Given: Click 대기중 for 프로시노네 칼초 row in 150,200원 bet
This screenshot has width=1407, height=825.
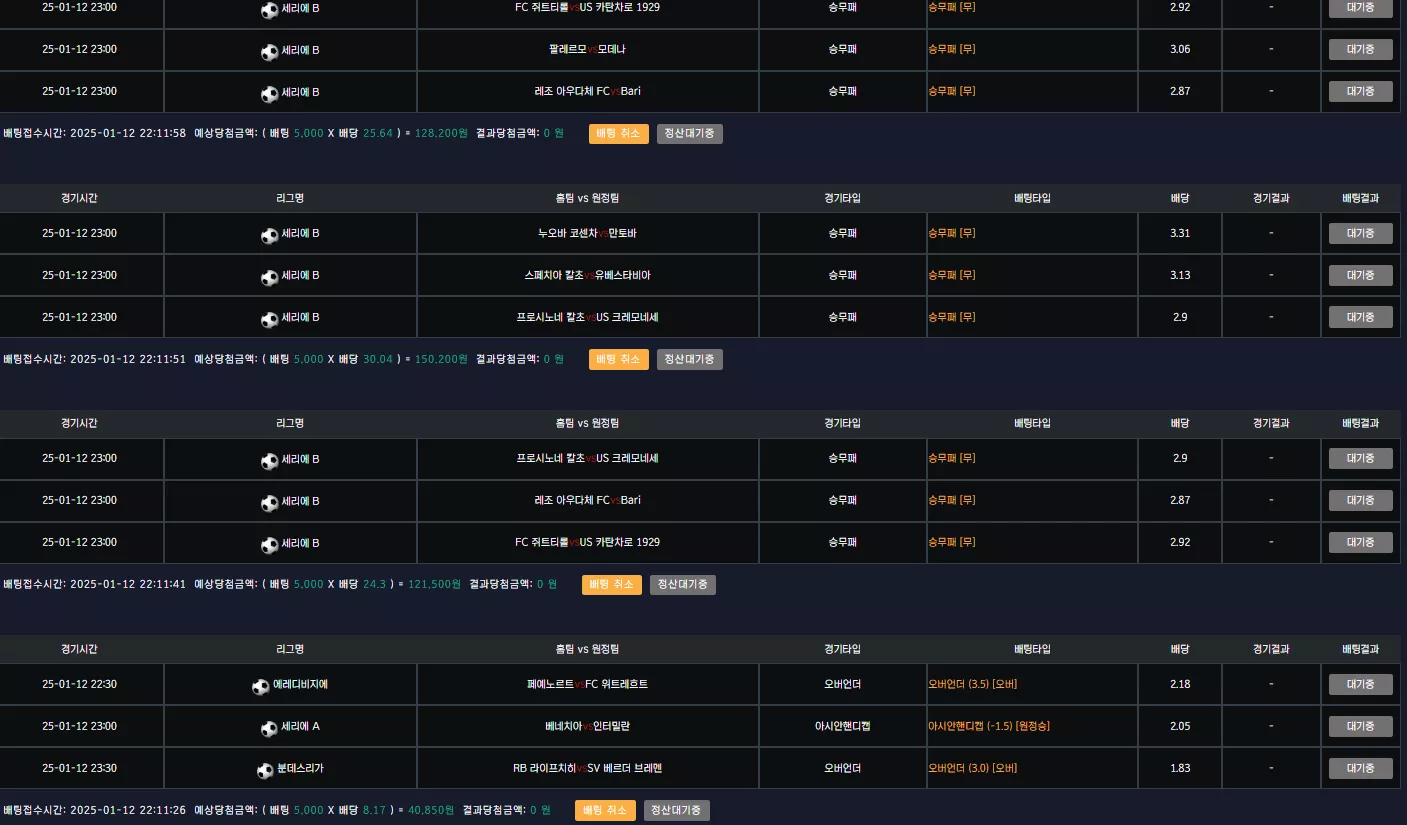Looking at the screenshot, I should point(1360,317).
